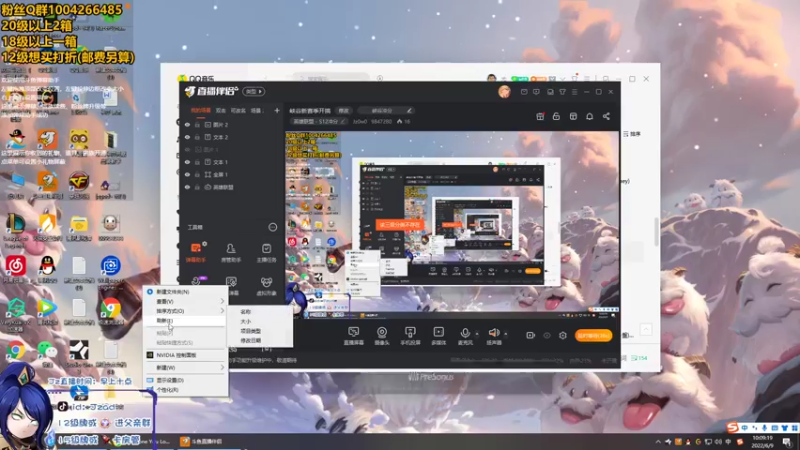This screenshot has height=450, width=800.
Task: Click the 修改 button beside the stream title
Action: tap(344, 110)
